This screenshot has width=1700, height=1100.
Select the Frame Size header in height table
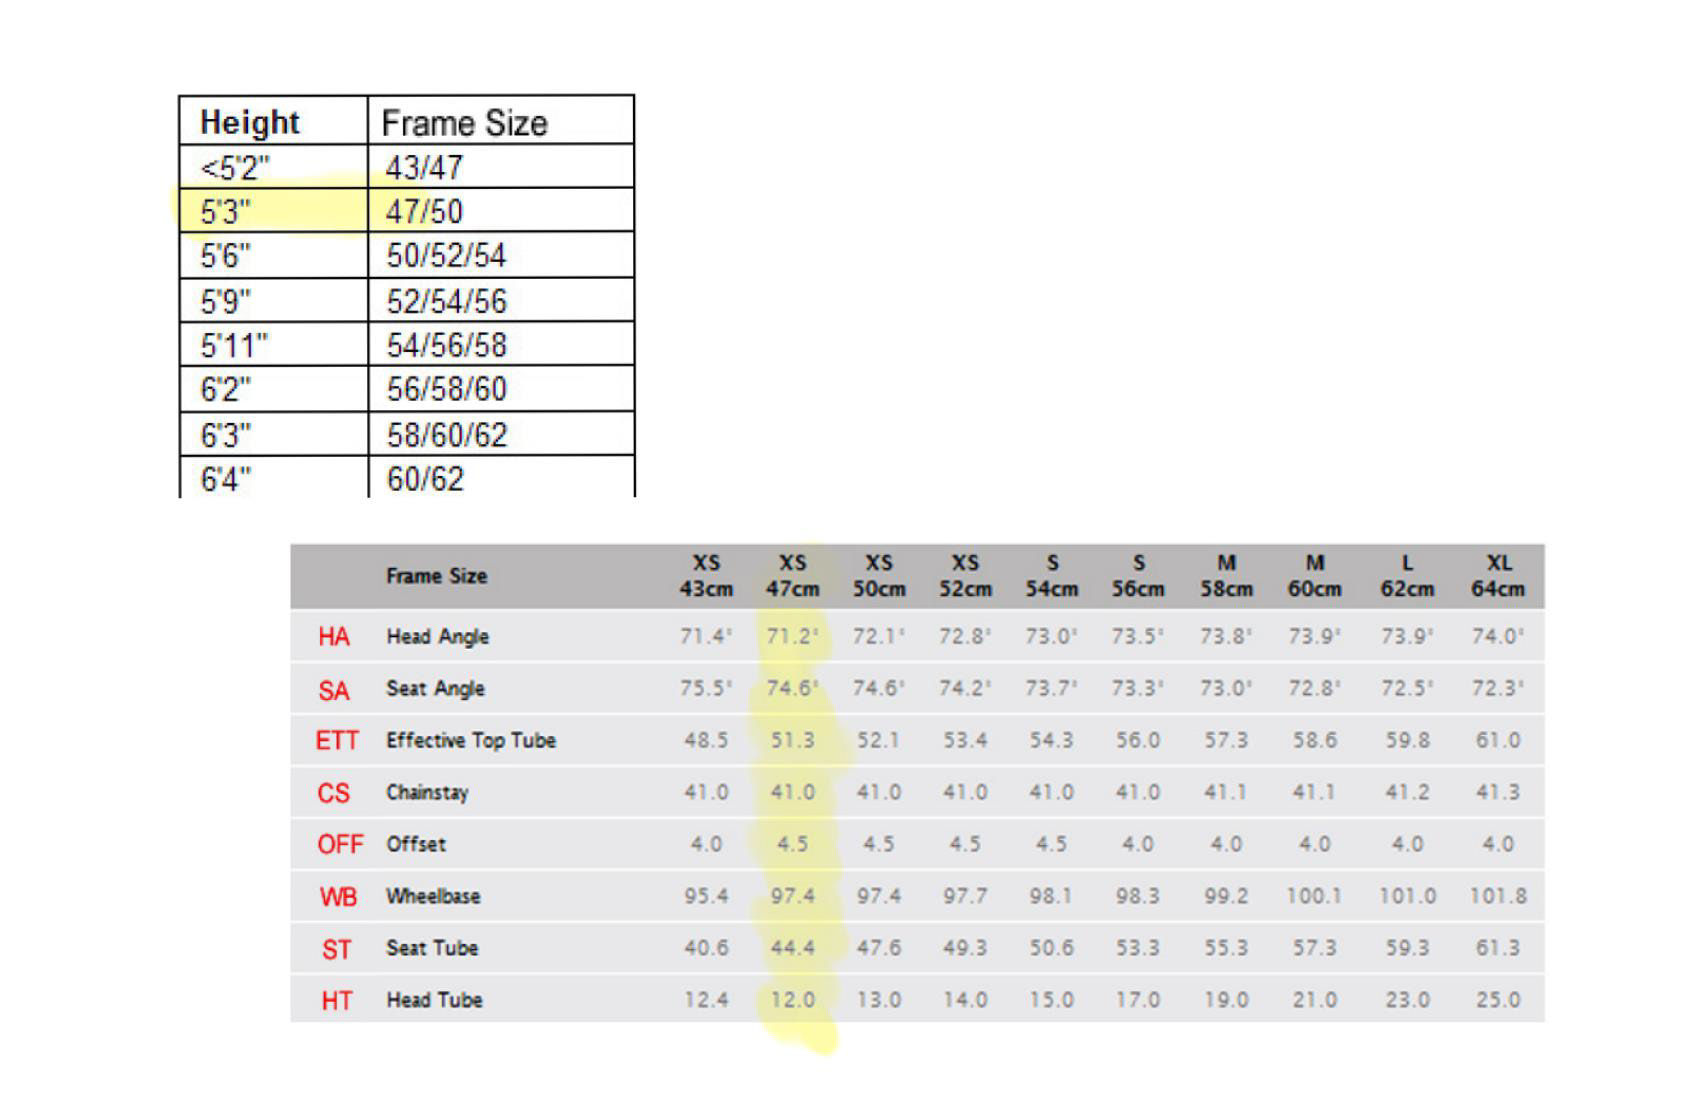coord(465,123)
